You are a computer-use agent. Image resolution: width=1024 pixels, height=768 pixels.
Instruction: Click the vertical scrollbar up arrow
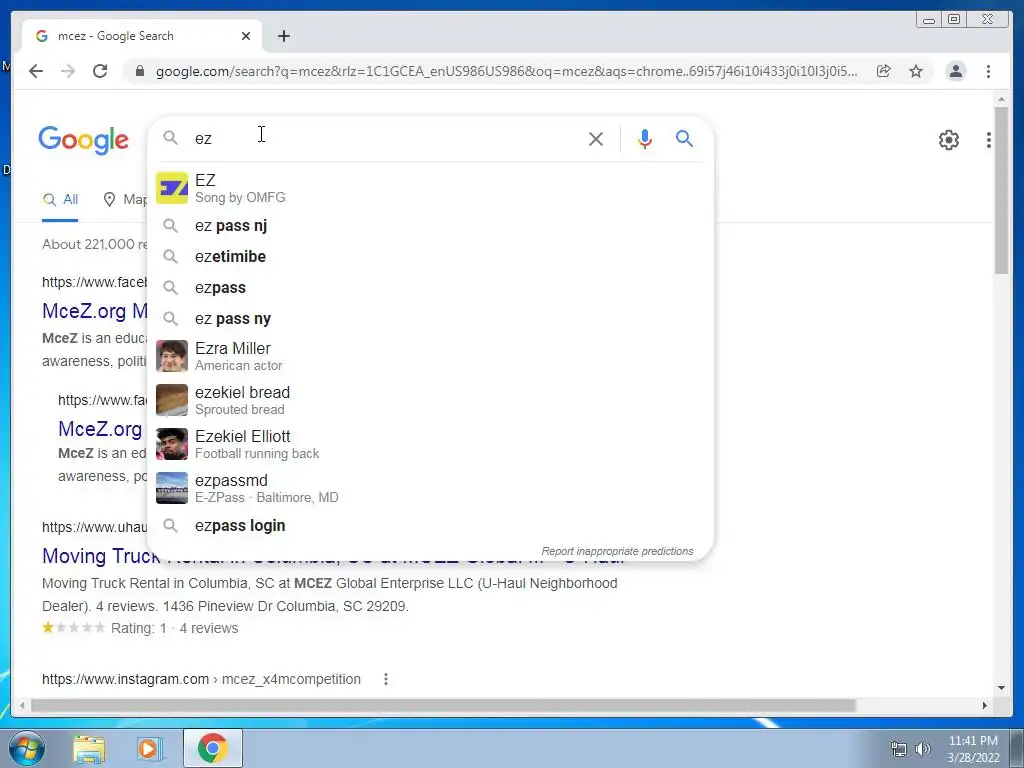[x=1001, y=99]
